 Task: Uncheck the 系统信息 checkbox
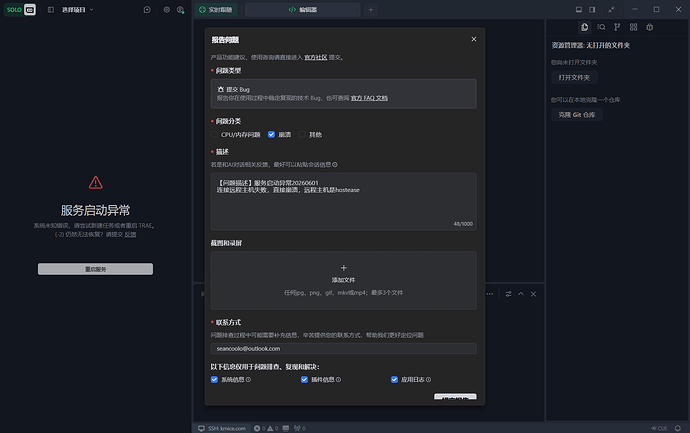point(214,379)
